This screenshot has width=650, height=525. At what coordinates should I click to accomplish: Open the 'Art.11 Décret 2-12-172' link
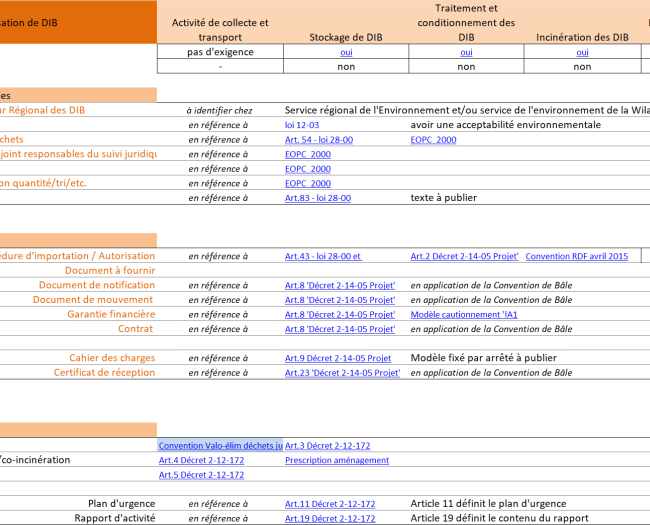click(330, 504)
